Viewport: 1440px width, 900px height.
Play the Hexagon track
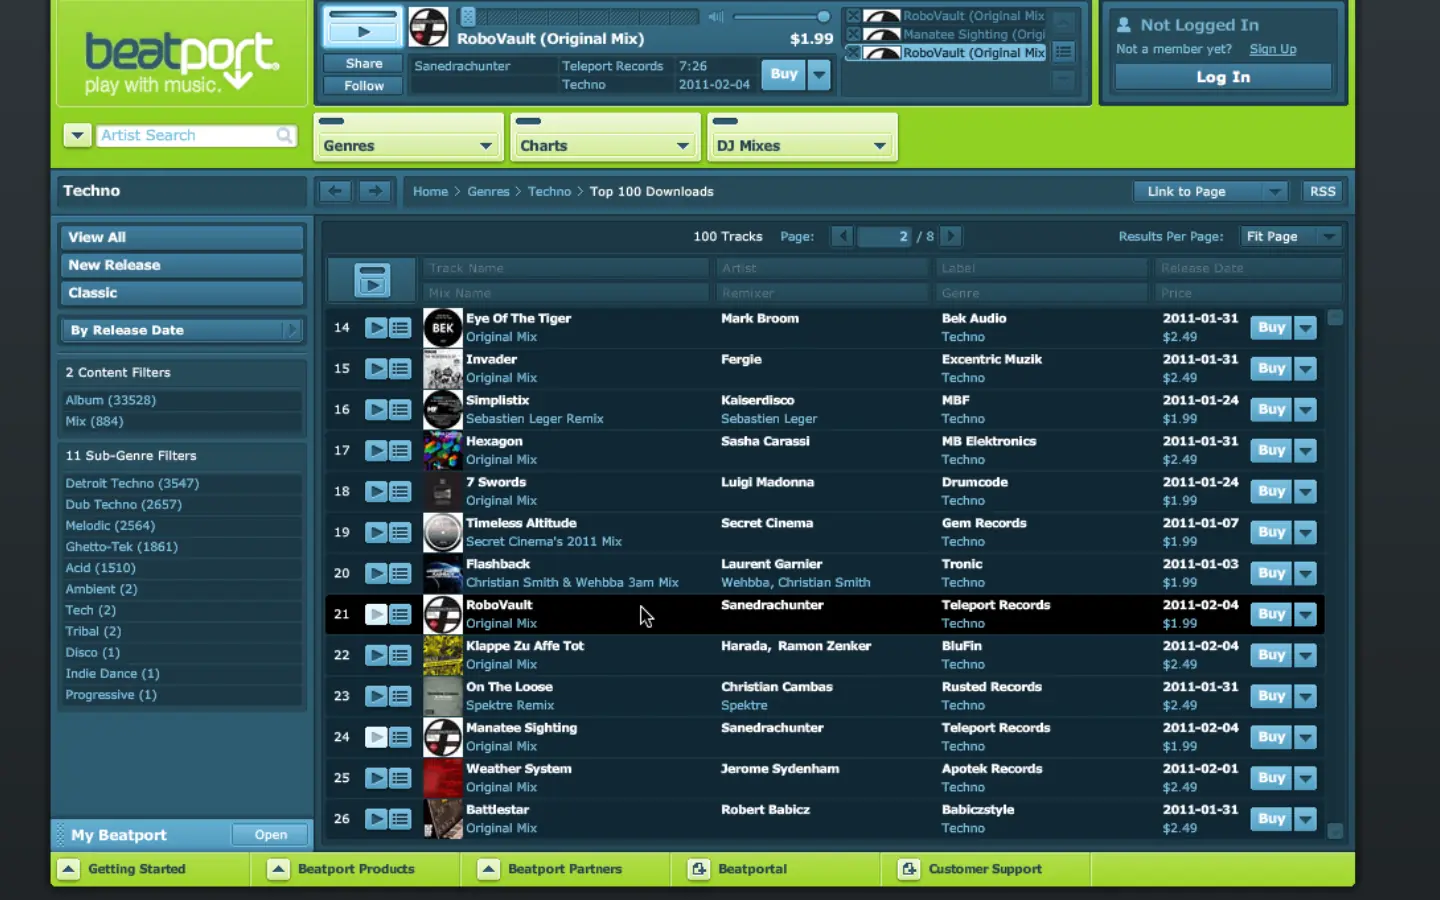(376, 451)
